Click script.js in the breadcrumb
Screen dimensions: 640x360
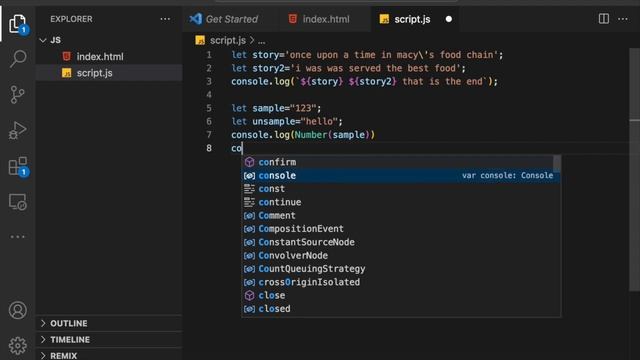click(228, 40)
